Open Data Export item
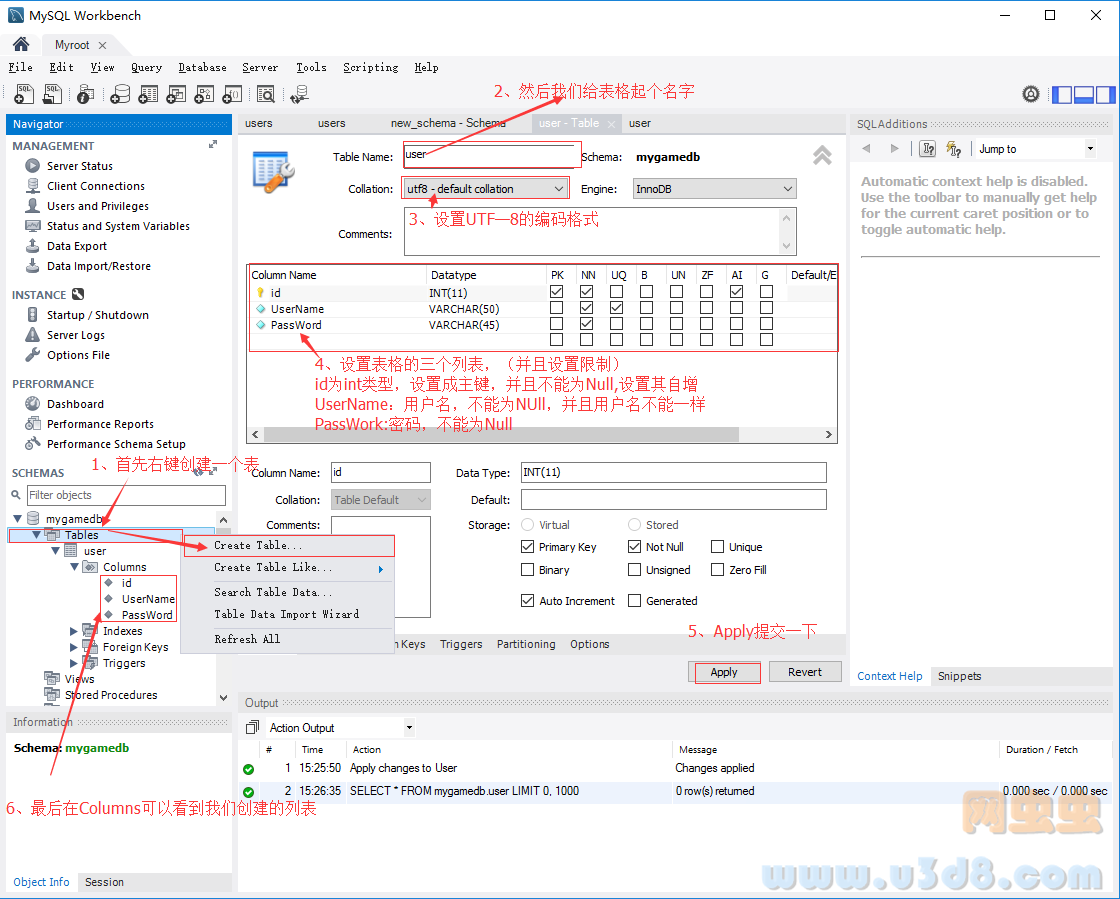This screenshot has width=1120, height=899. point(76,246)
